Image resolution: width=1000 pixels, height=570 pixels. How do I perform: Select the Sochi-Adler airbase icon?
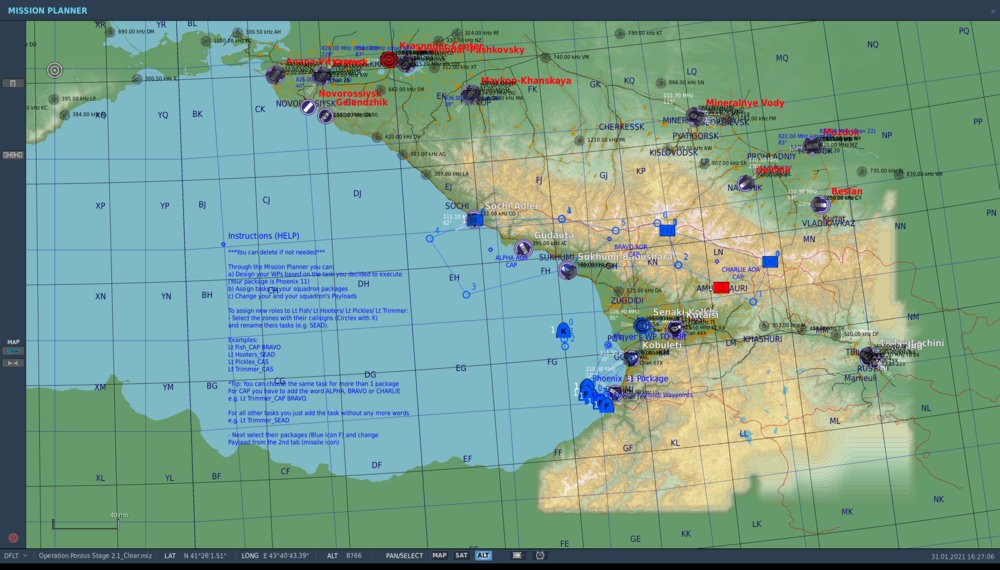pyautogui.click(x=474, y=220)
